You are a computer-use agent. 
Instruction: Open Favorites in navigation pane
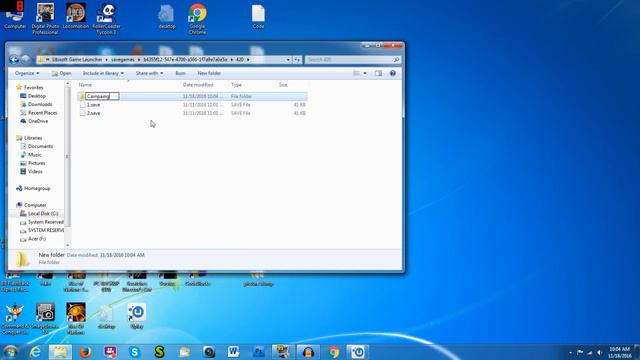click(x=33, y=87)
